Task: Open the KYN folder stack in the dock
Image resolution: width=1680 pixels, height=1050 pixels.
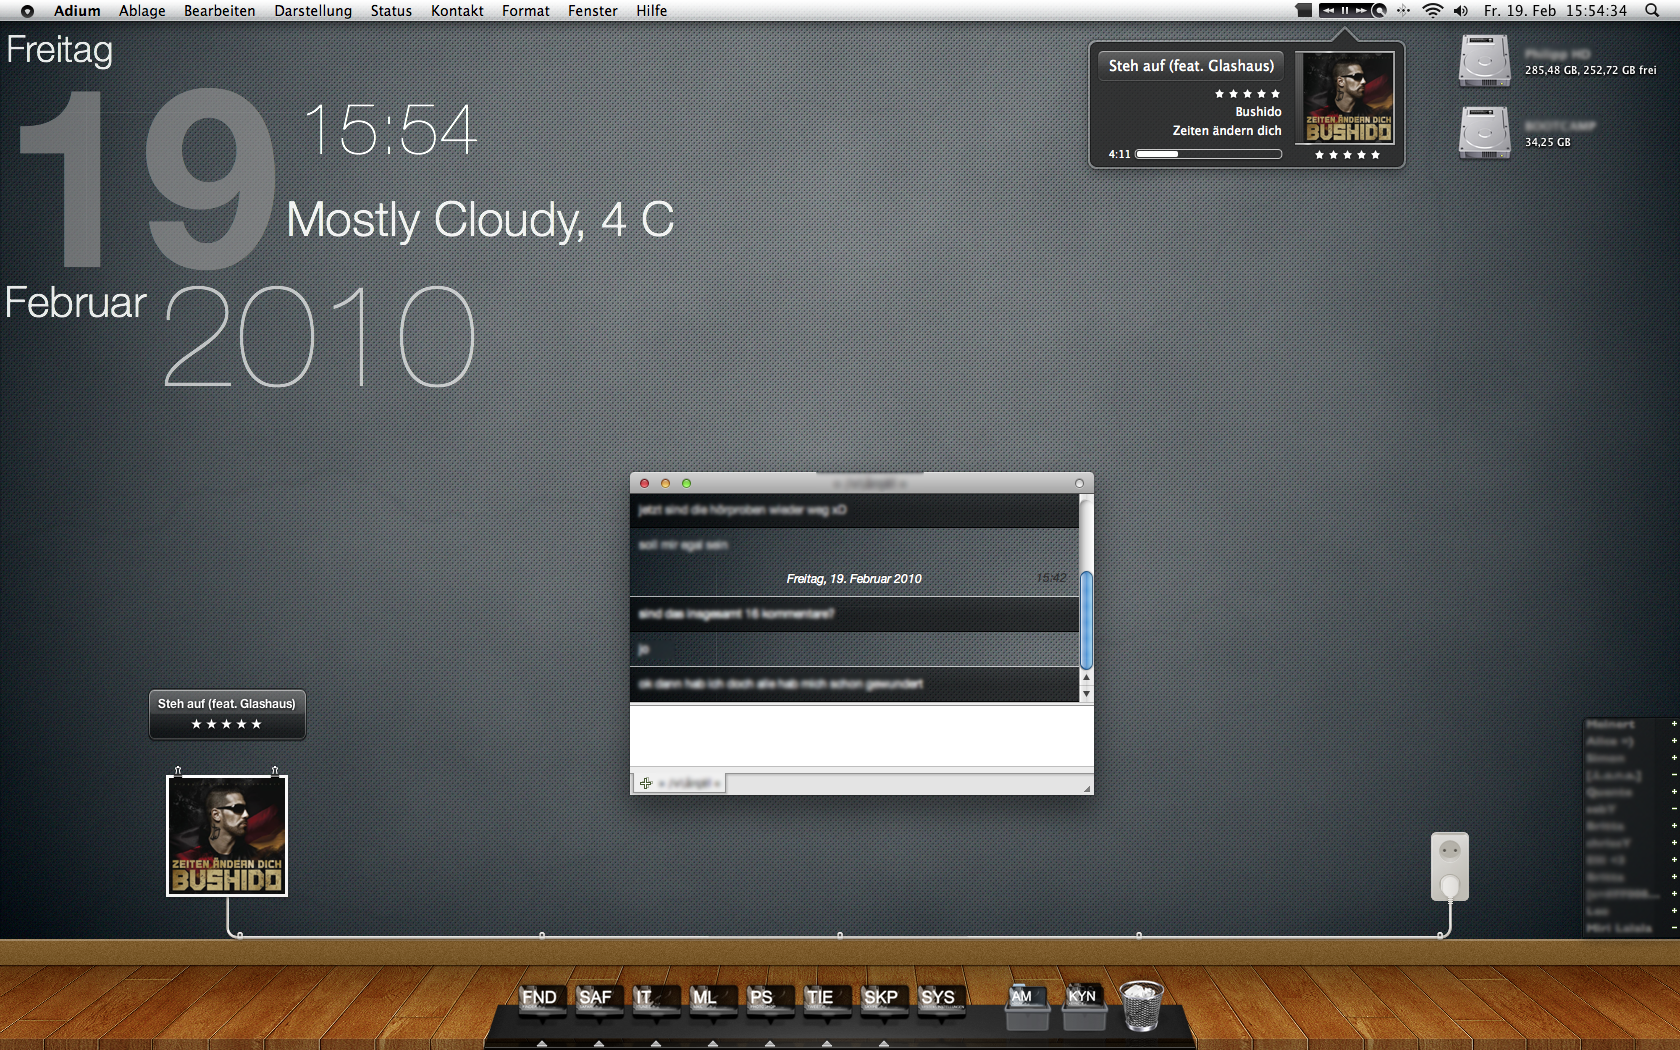Action: coord(1084,1006)
